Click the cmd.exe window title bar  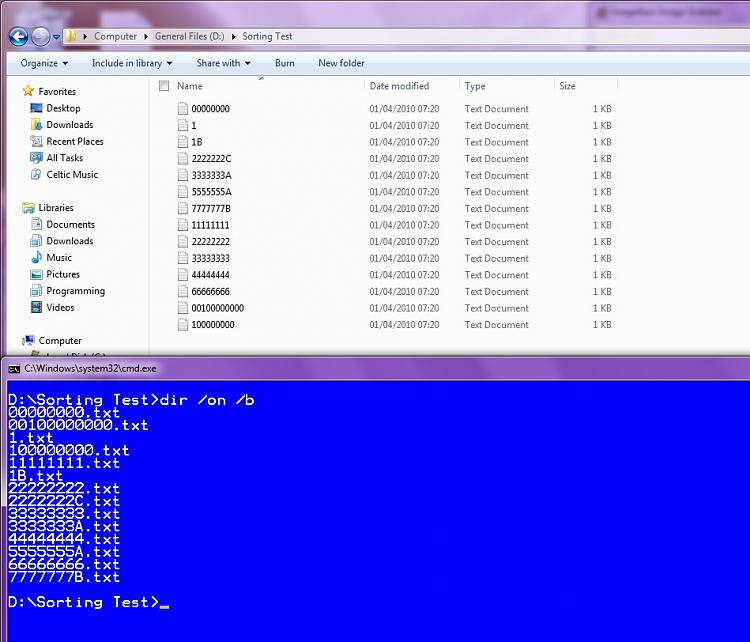click(x=378, y=369)
